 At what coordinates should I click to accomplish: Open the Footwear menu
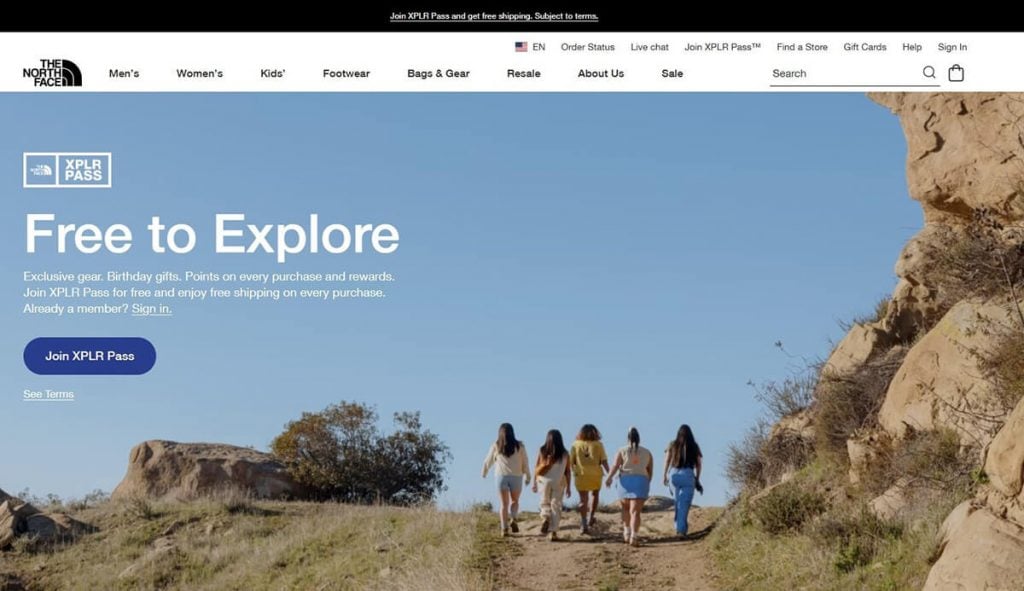tap(346, 74)
